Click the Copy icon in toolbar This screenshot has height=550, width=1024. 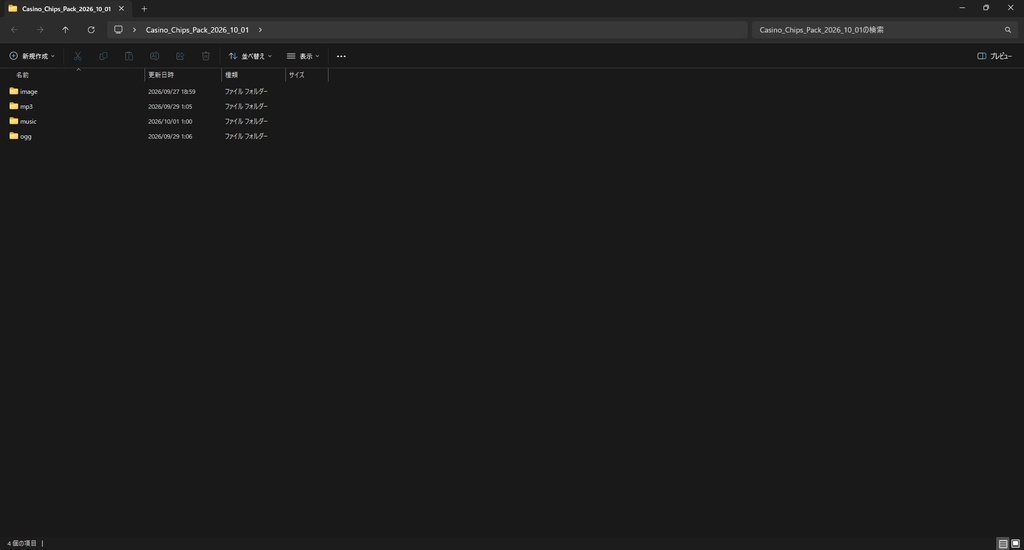(x=103, y=56)
